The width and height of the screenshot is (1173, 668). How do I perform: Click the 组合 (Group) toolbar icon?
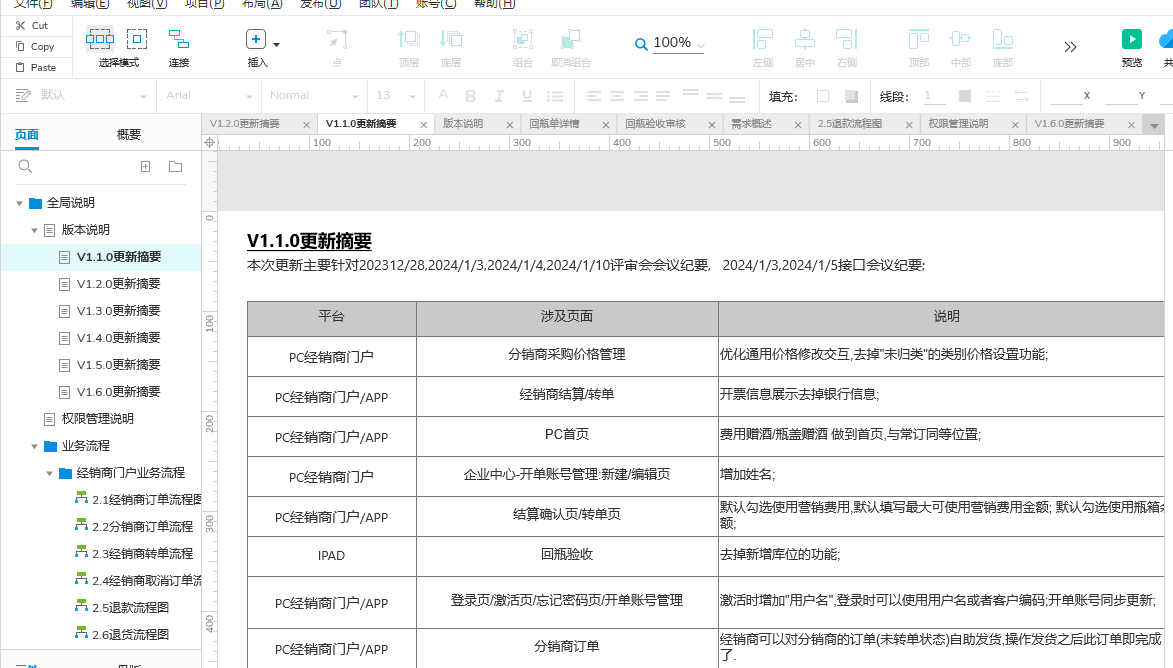[522, 40]
